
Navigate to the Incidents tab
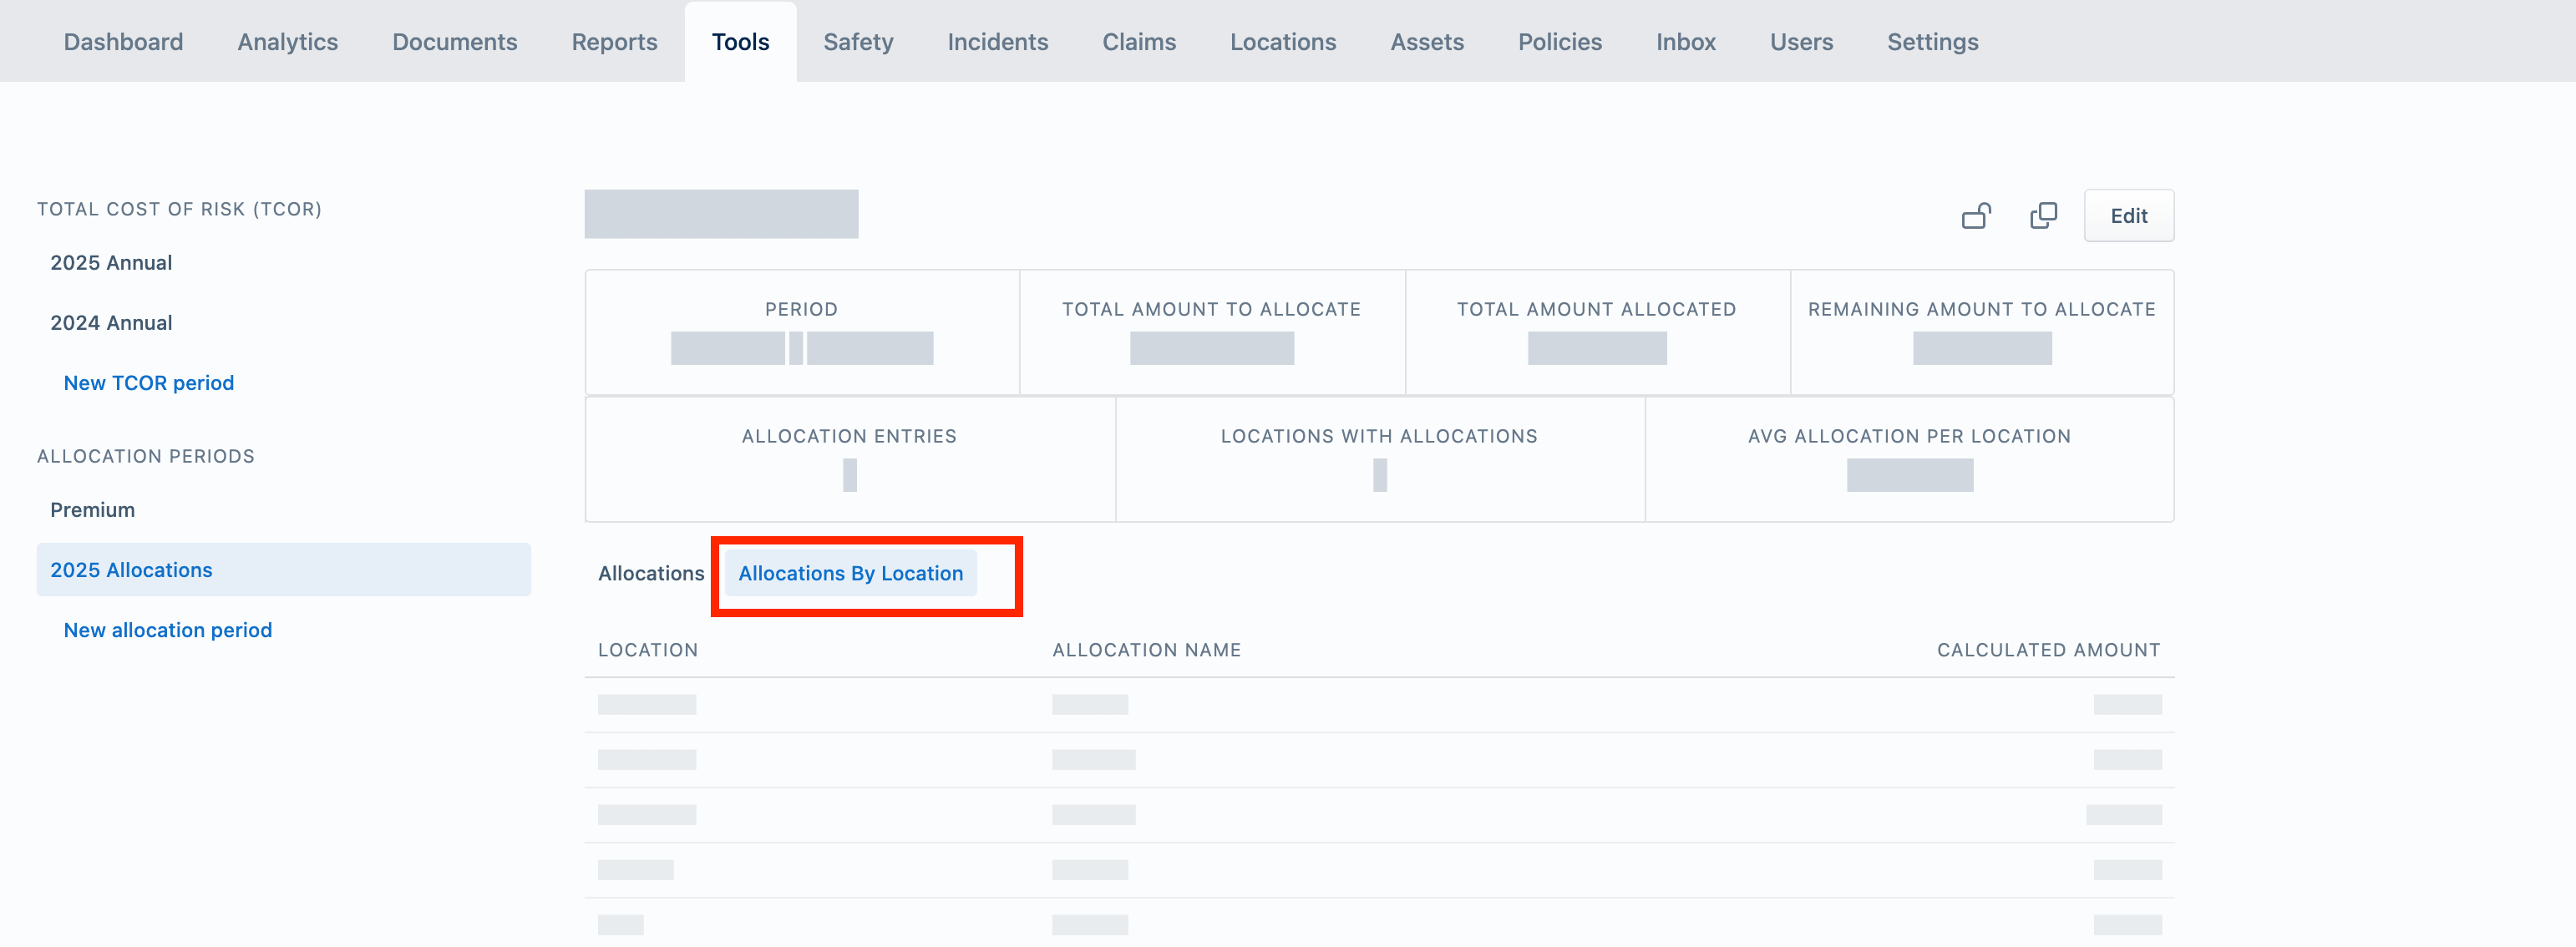(997, 42)
